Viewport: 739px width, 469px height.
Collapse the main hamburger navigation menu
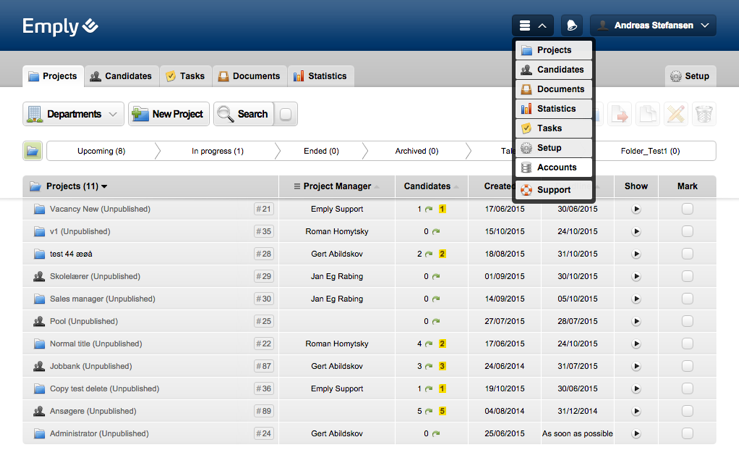[532, 26]
